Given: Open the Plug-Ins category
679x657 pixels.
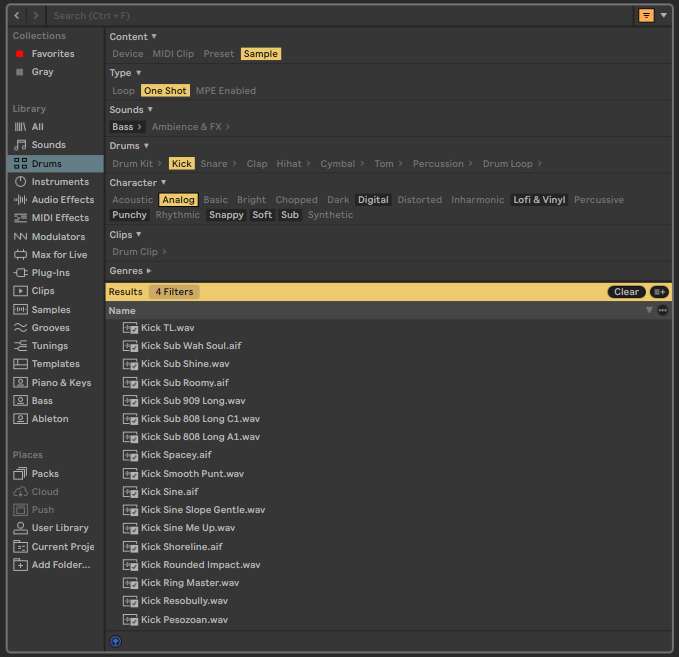Looking at the screenshot, I should 42,273.
